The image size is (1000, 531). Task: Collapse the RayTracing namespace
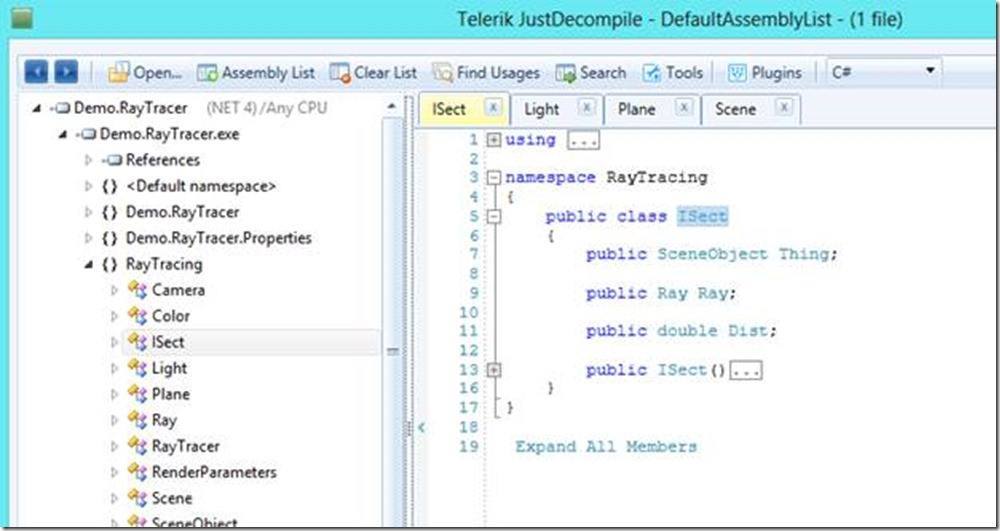coord(89,264)
